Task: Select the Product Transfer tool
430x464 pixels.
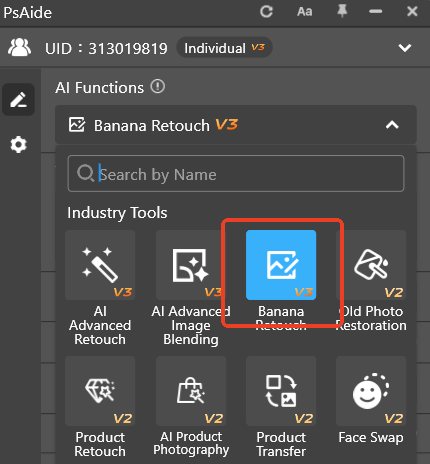Action: coord(281,391)
